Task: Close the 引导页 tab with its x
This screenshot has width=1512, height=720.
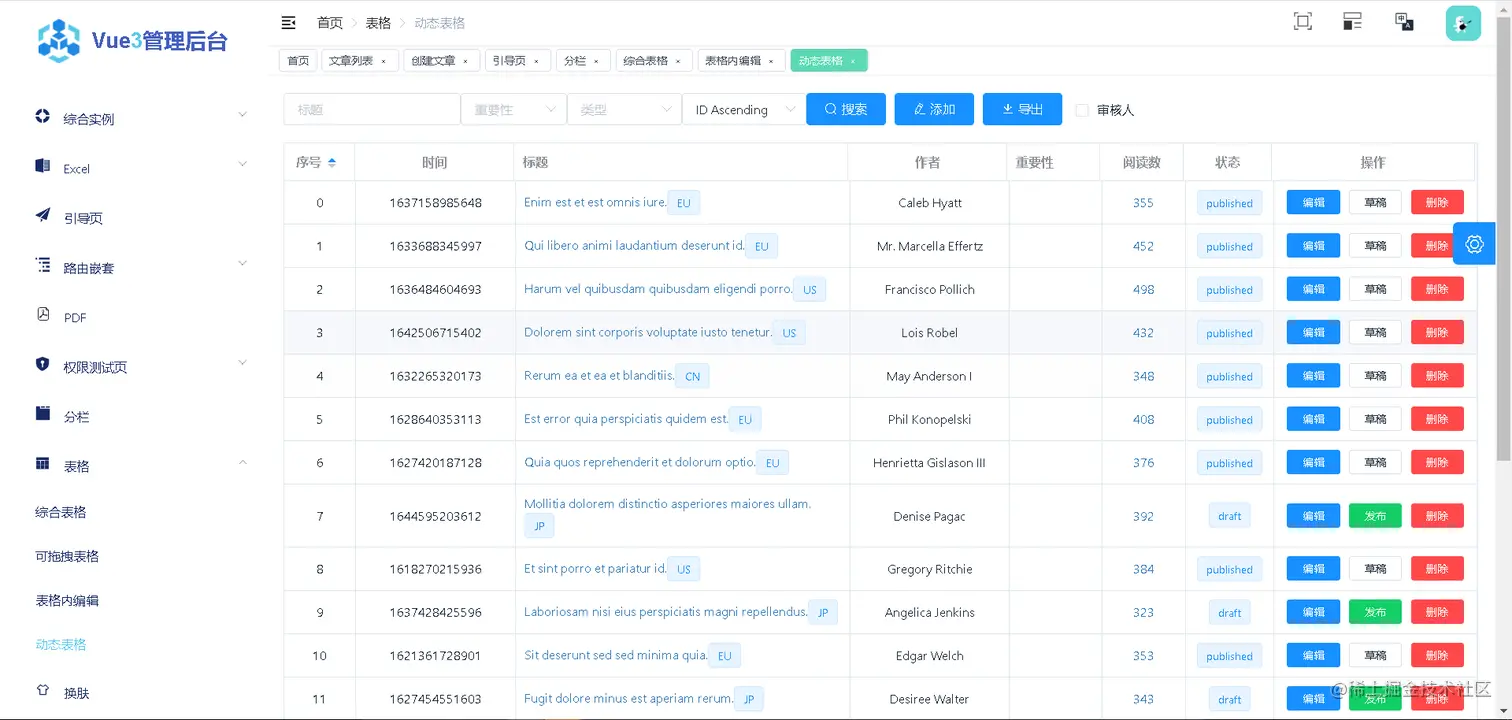Action: pos(535,61)
